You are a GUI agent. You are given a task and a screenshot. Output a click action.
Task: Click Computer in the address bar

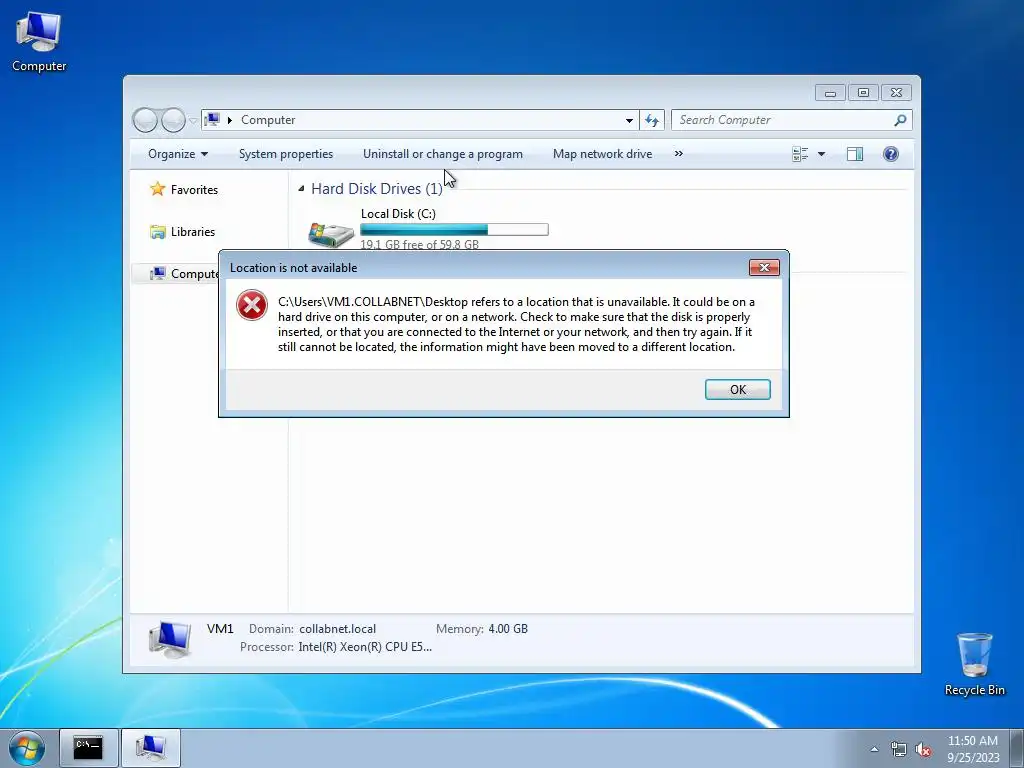click(268, 120)
